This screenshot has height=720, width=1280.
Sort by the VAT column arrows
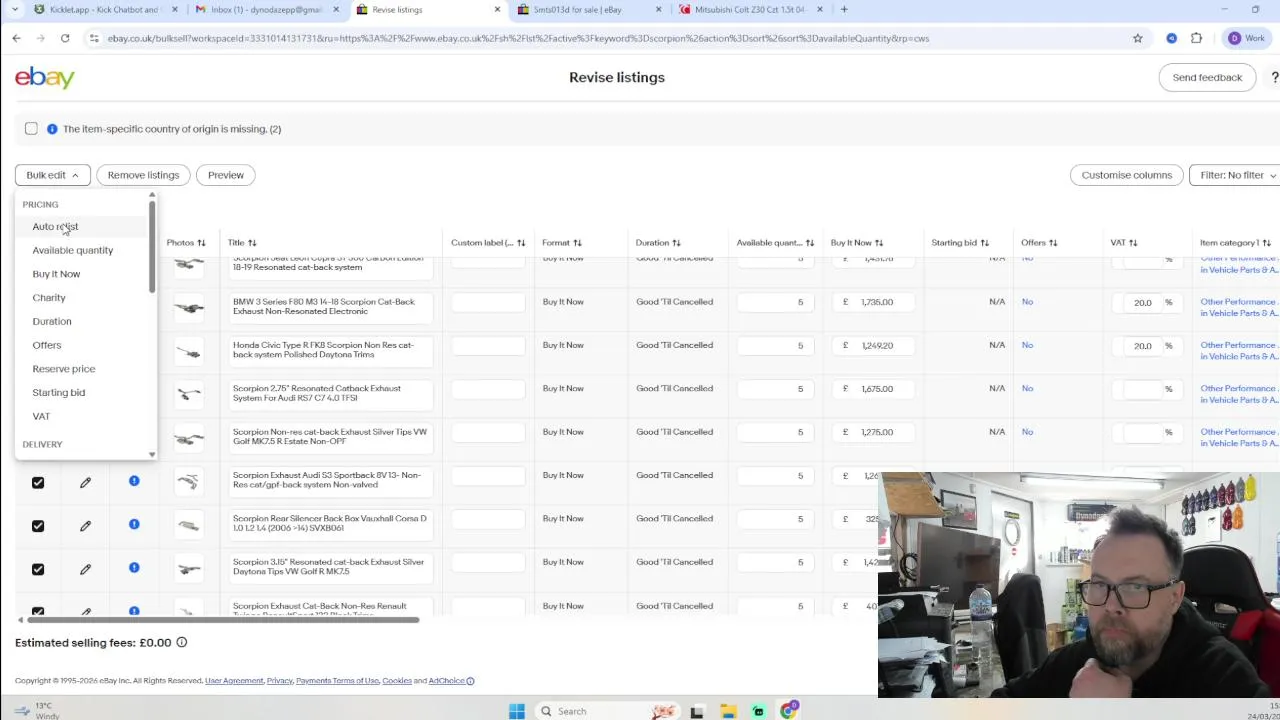pos(1133,243)
